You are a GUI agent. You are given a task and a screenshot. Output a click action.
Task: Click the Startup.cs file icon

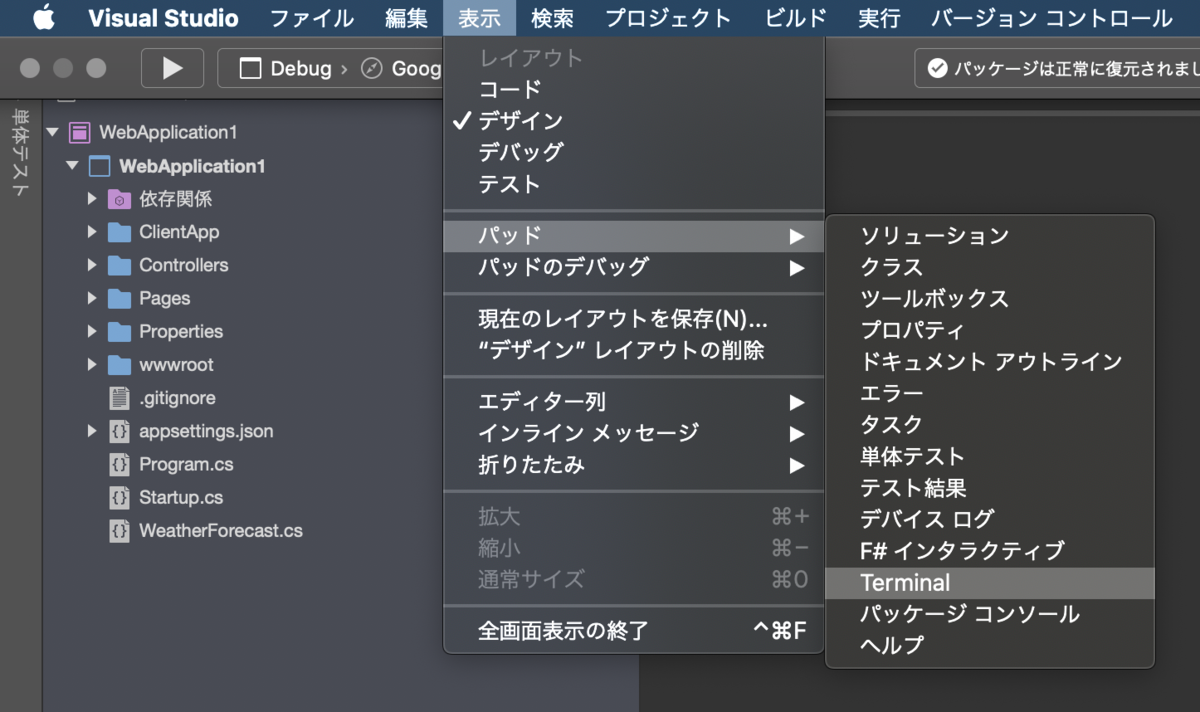pos(119,497)
